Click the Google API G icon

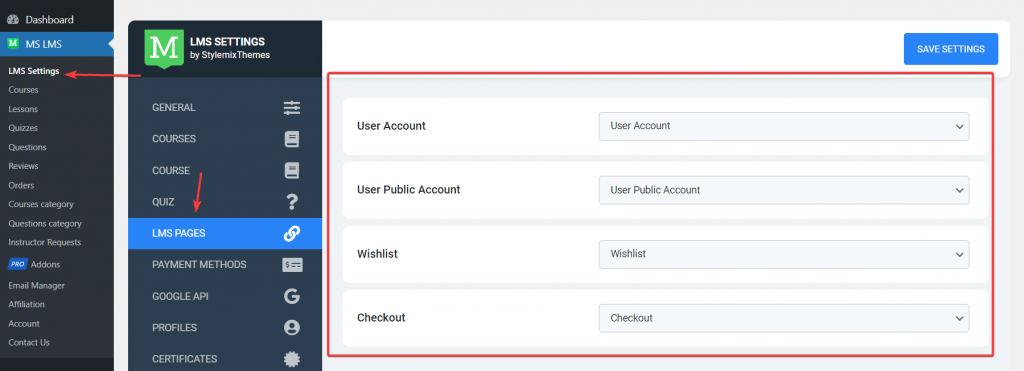click(292, 296)
